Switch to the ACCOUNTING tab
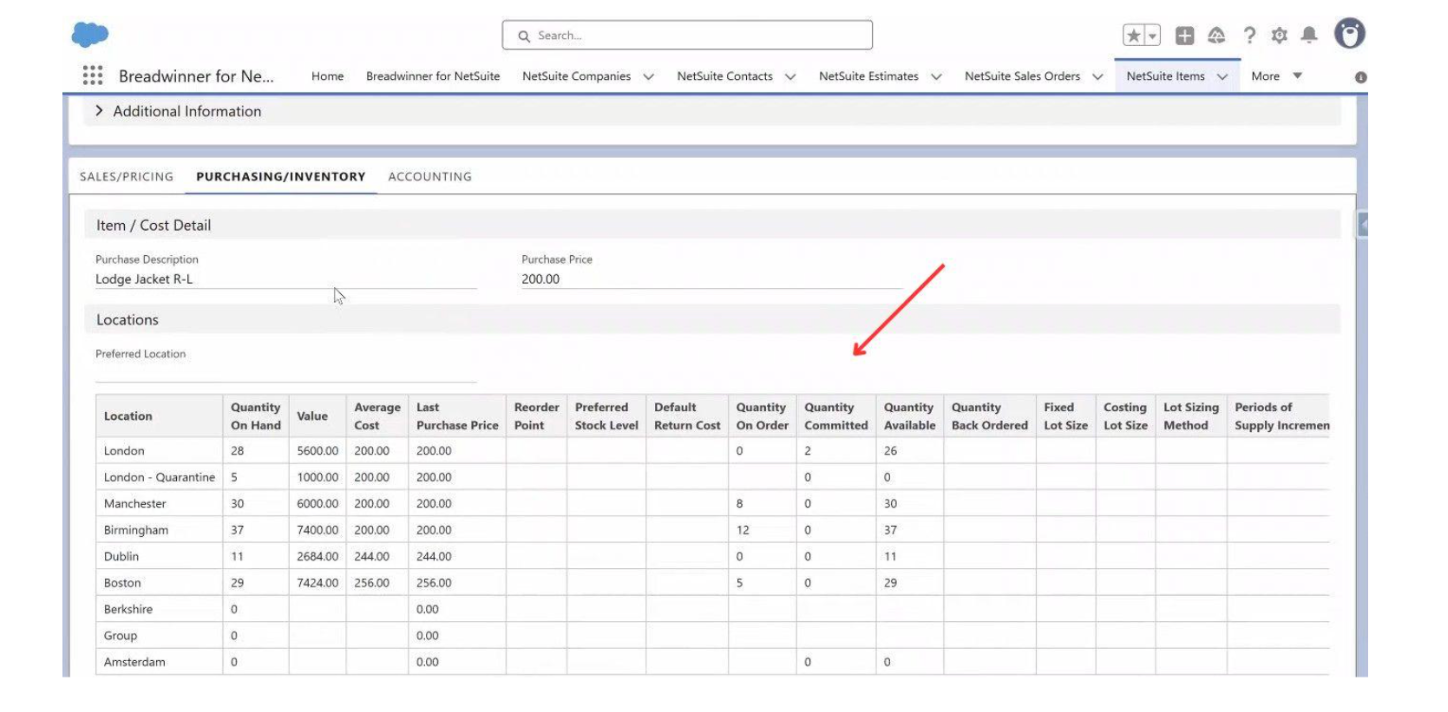The width and height of the screenshot is (1448, 712). pos(430,176)
